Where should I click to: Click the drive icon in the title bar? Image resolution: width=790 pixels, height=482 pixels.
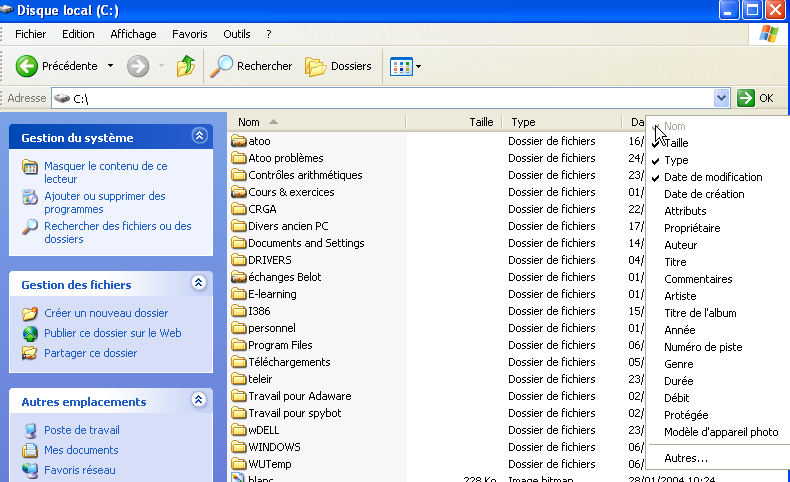tap(7, 10)
